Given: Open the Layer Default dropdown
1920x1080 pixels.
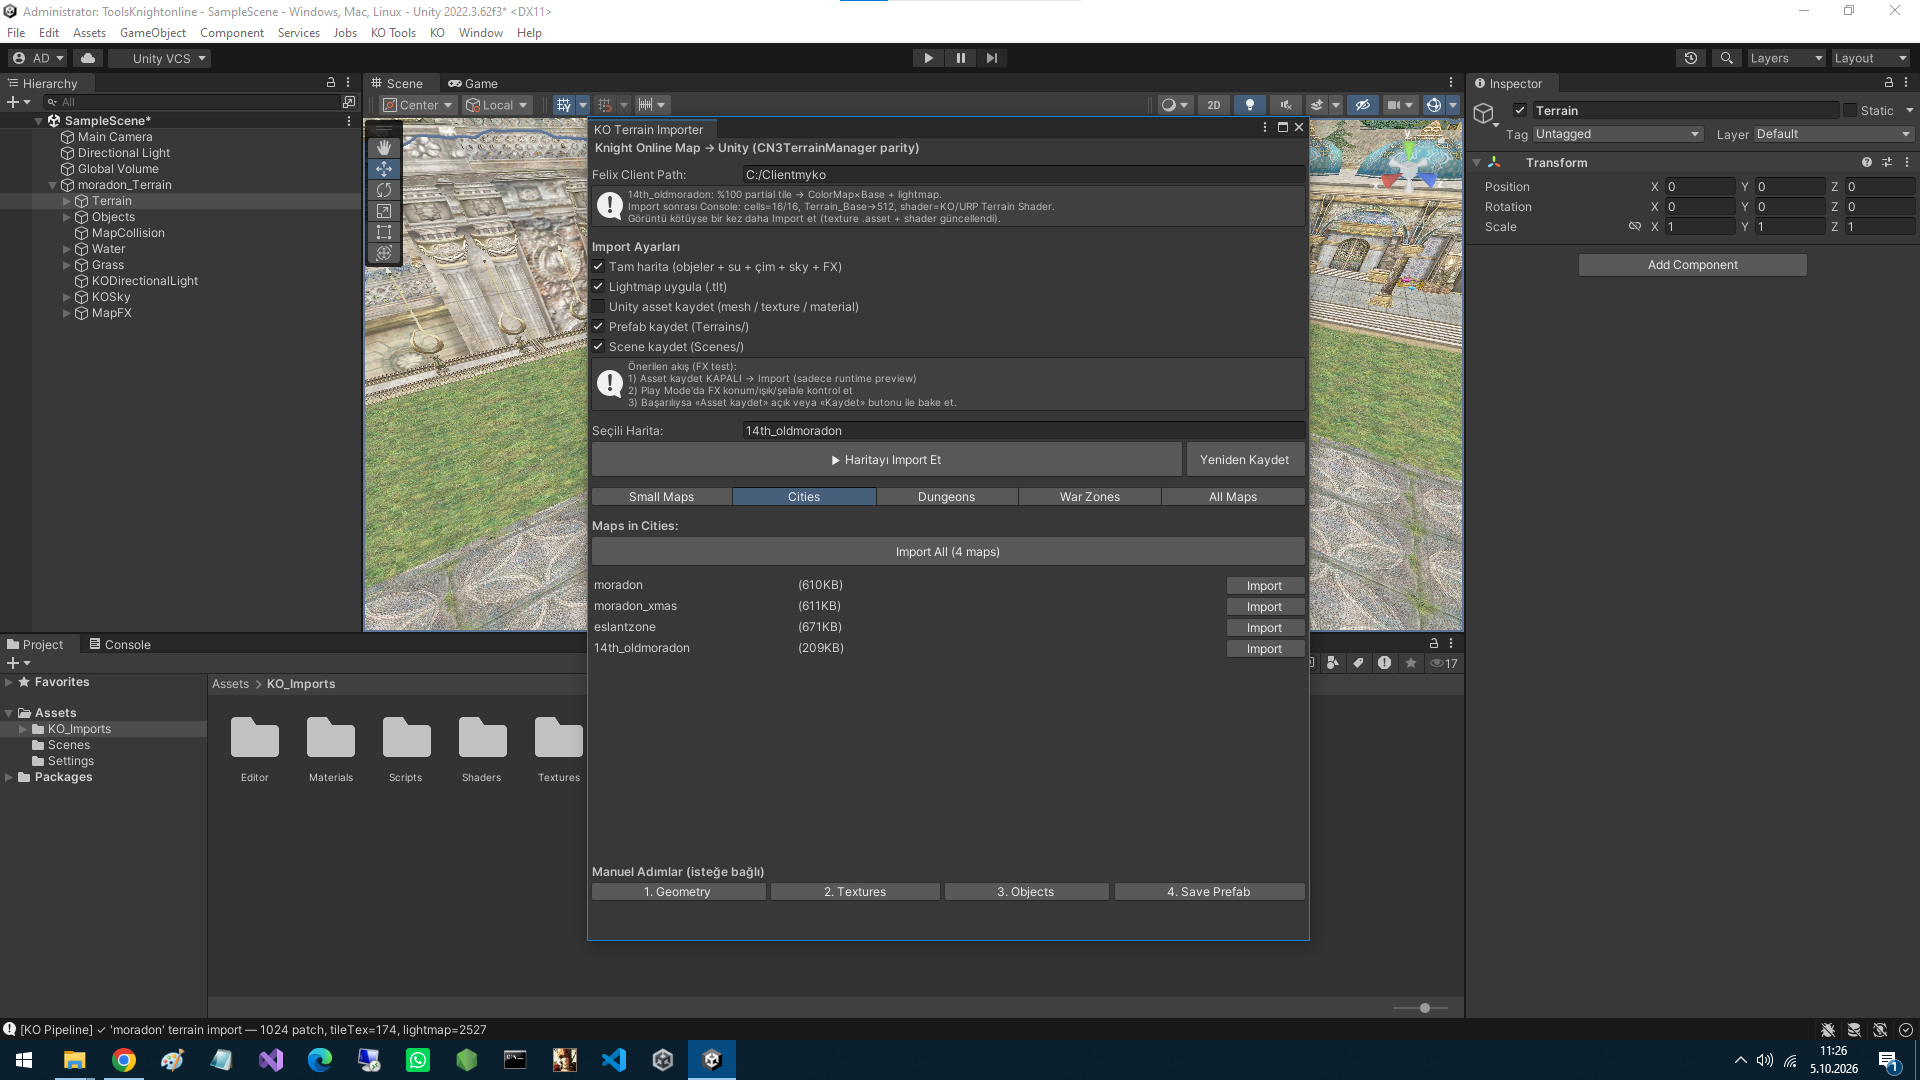Looking at the screenshot, I should (x=1834, y=134).
